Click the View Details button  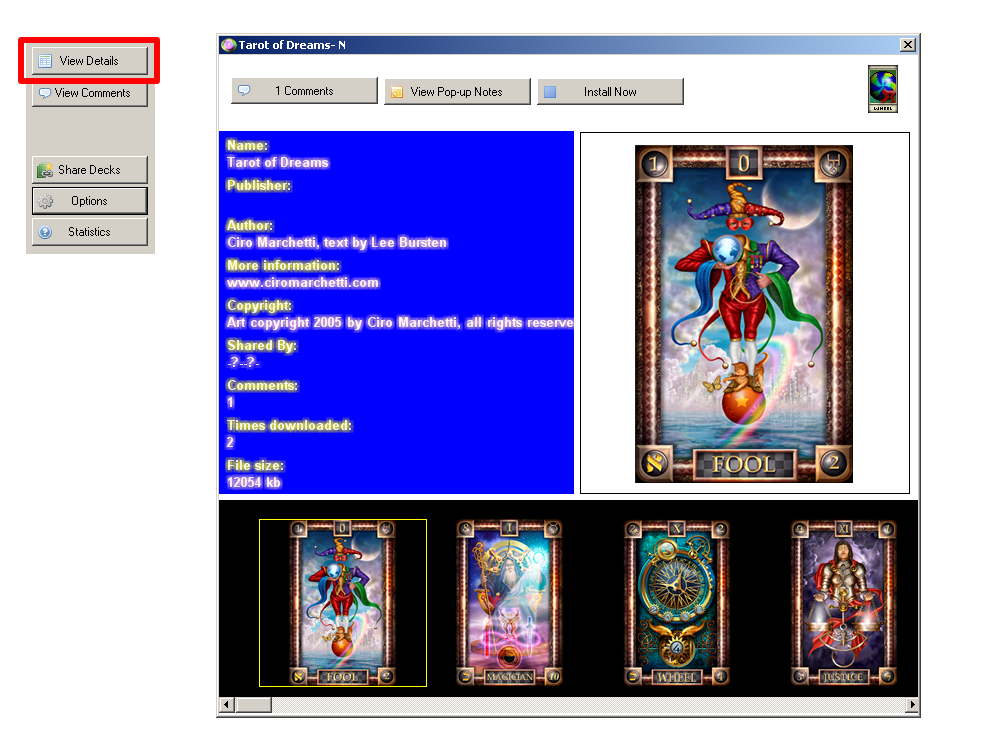click(x=90, y=61)
